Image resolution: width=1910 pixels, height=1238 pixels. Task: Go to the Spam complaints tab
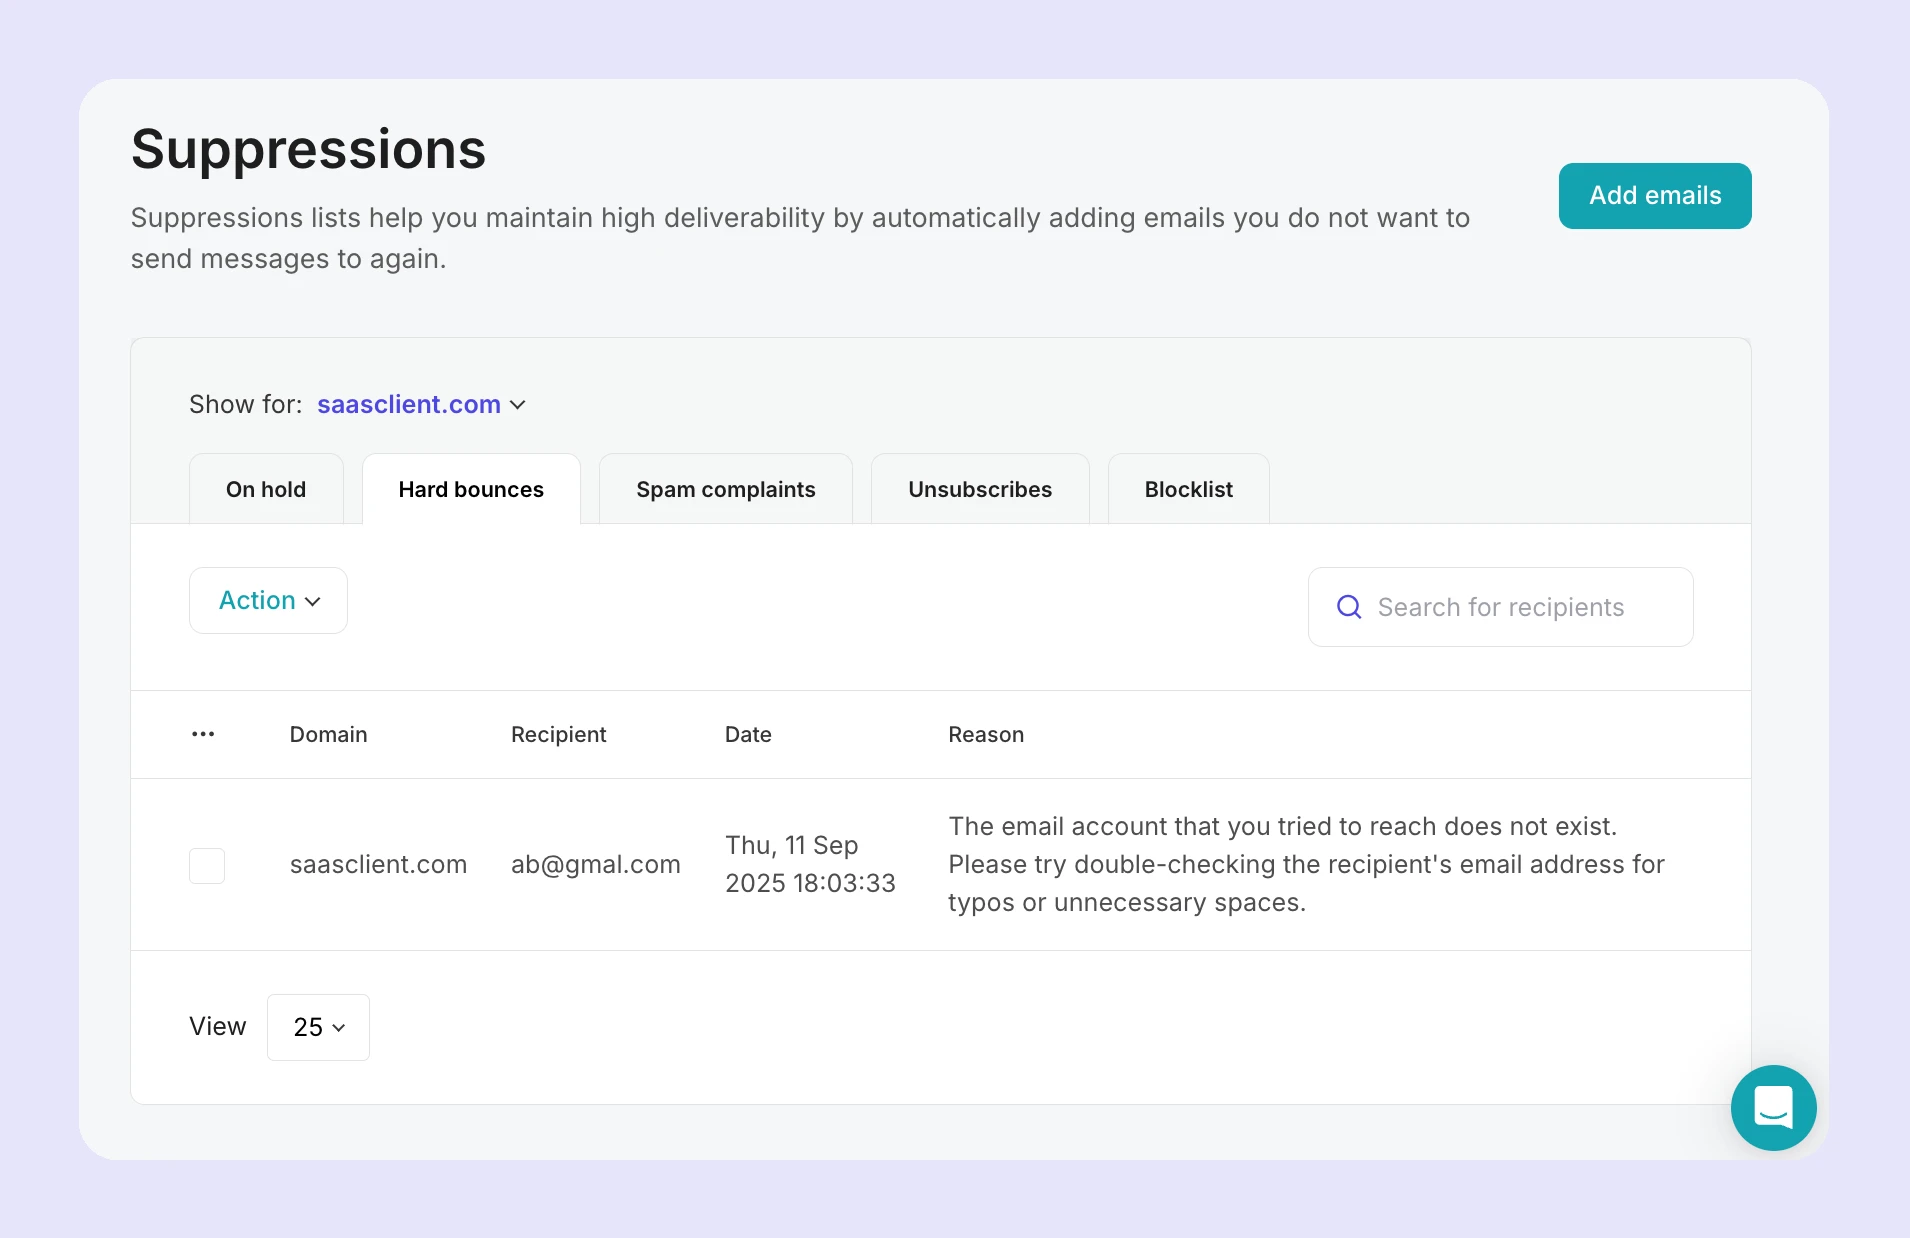[725, 489]
